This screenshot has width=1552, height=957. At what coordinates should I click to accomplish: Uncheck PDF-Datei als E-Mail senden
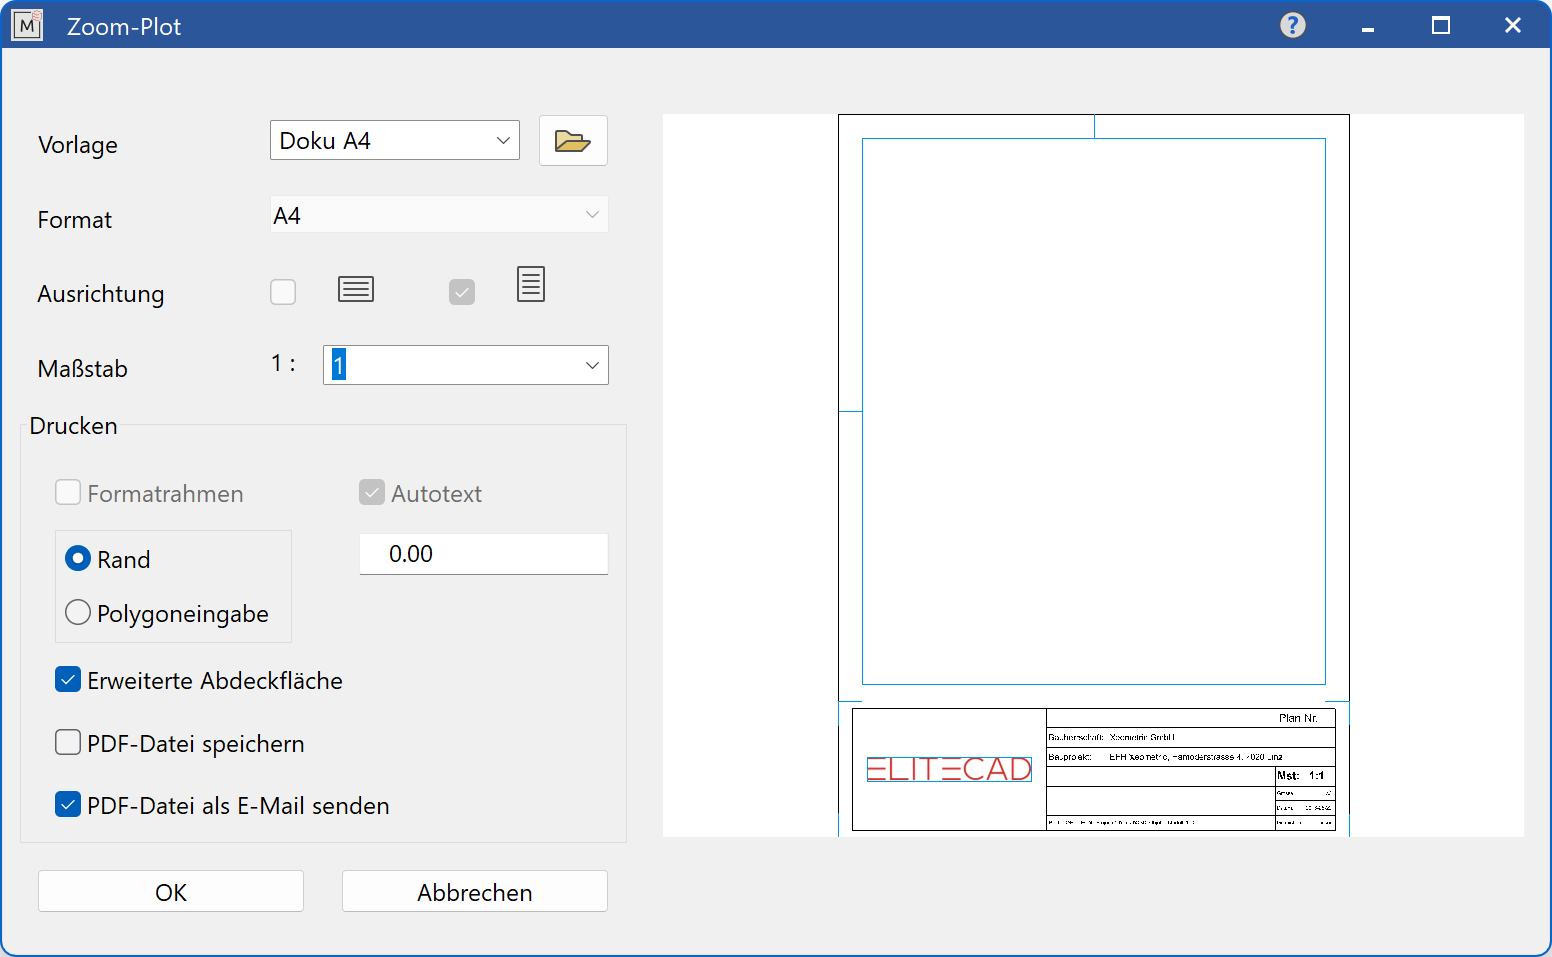point(68,805)
